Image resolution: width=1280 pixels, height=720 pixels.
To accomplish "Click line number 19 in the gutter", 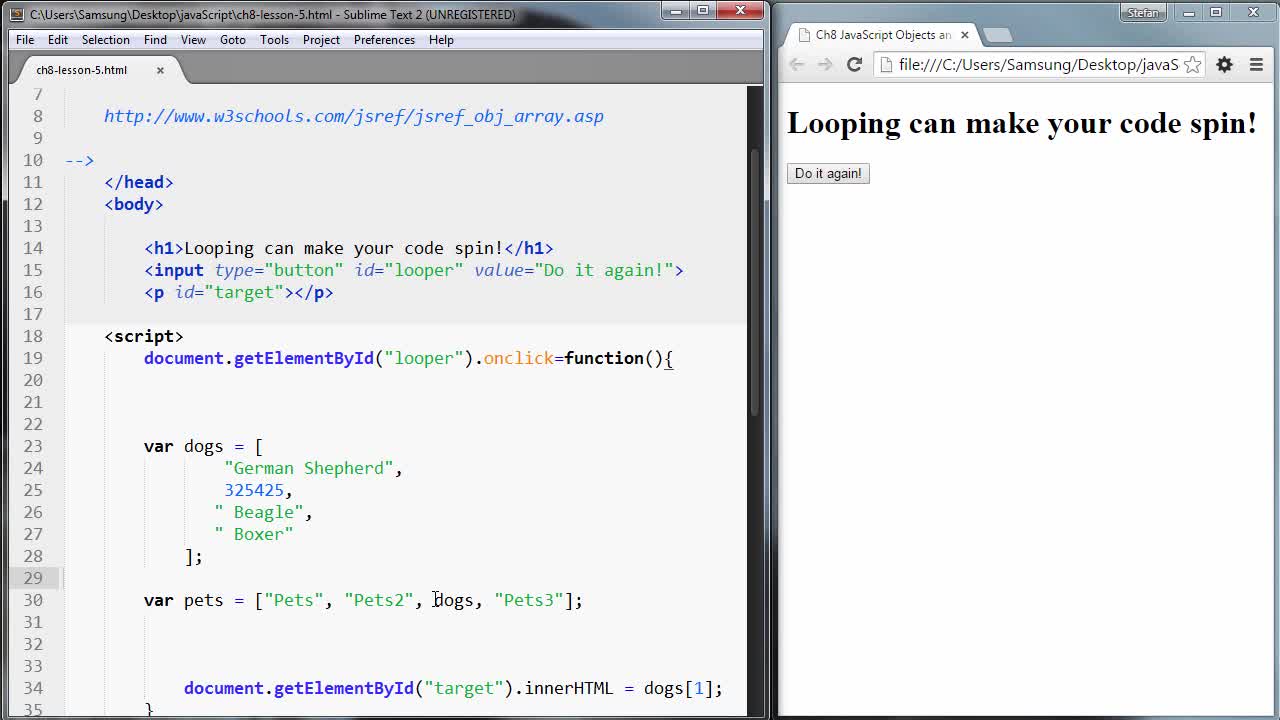I will pyautogui.click(x=33, y=358).
